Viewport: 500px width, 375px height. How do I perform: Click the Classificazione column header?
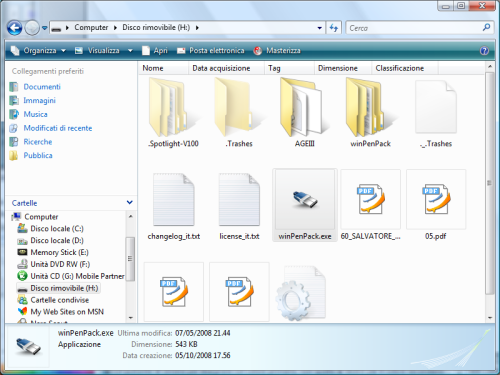405,68
